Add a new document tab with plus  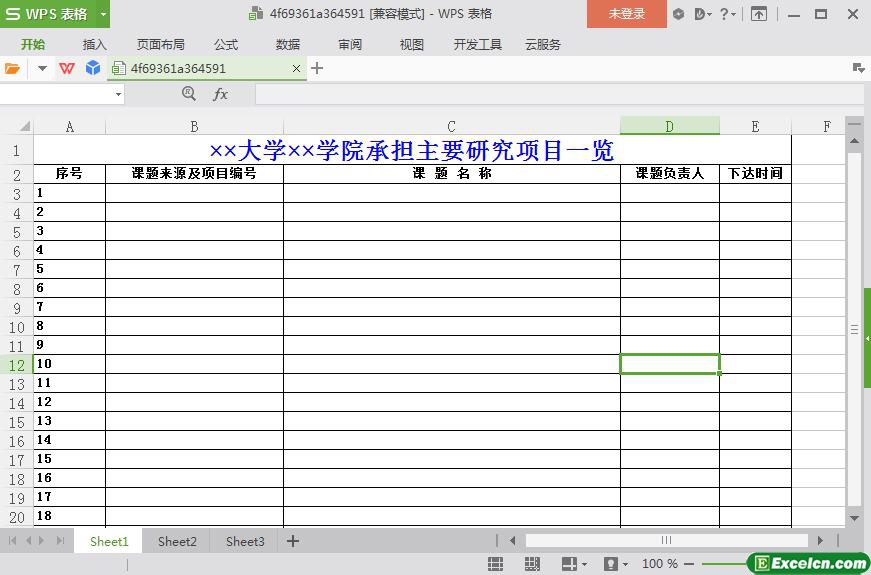tap(317, 68)
